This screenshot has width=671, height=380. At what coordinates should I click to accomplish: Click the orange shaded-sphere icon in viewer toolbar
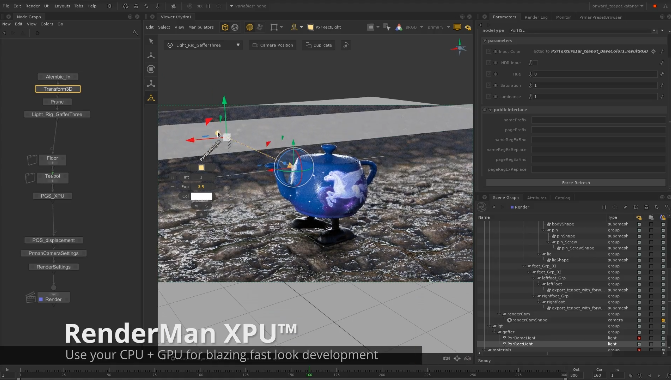[249, 27]
